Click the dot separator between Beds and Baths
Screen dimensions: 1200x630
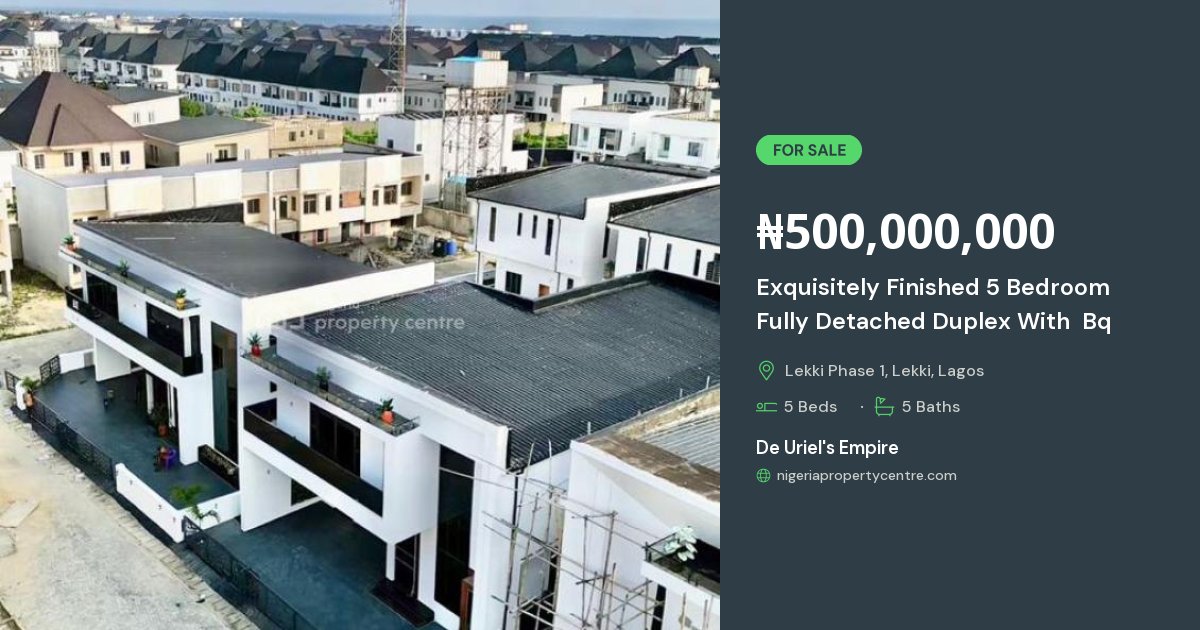coord(861,407)
